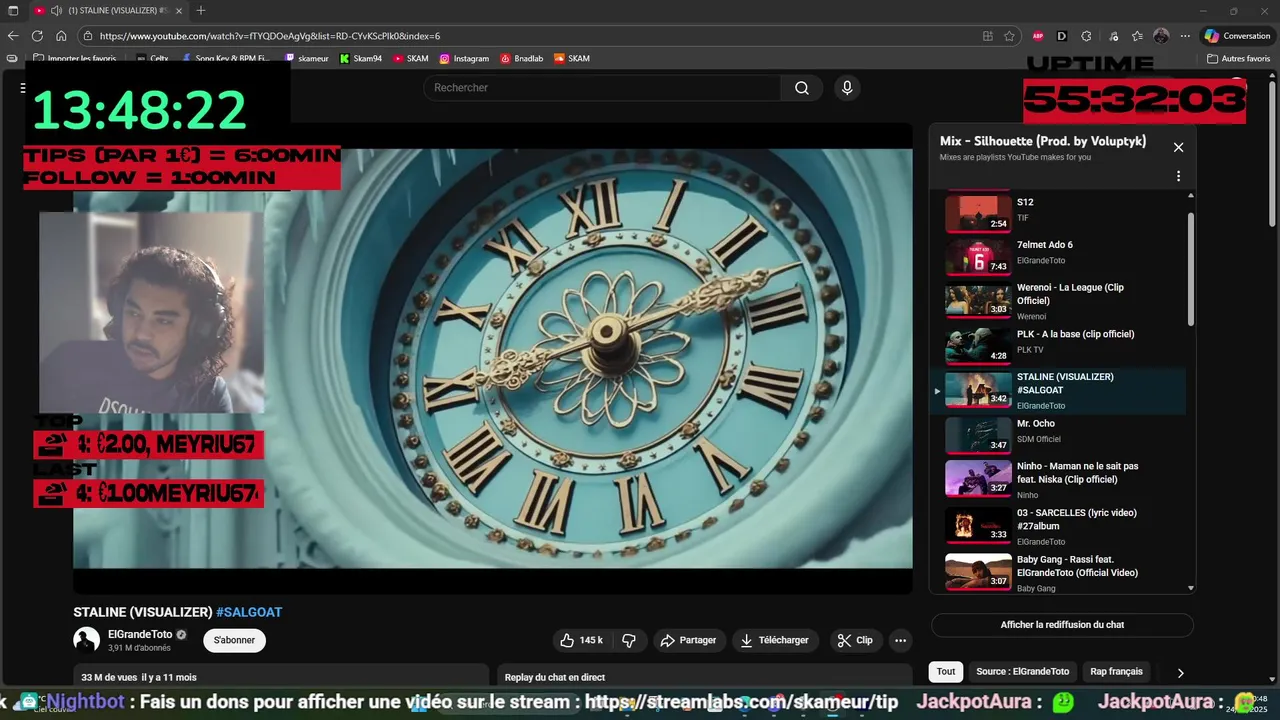This screenshot has width=1280, height=720.
Task: Open the skameur Twitch bookmark
Action: [x=306, y=59]
